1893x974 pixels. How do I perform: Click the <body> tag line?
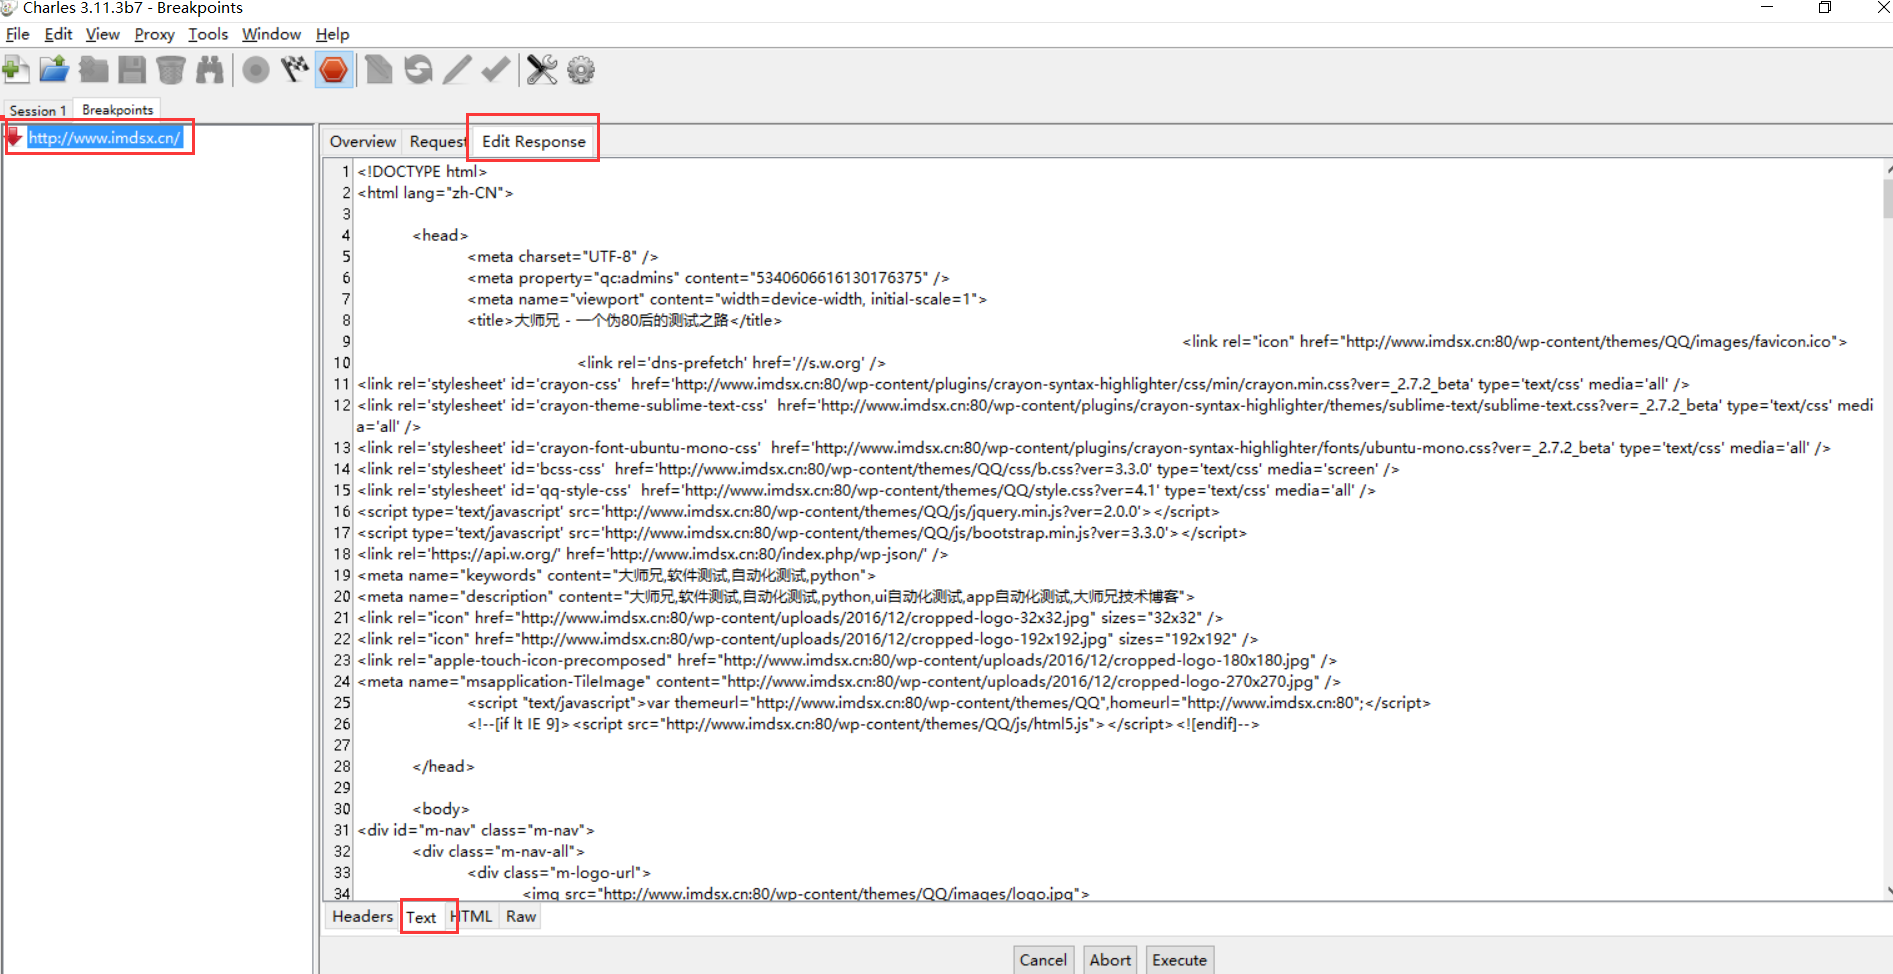(x=441, y=808)
